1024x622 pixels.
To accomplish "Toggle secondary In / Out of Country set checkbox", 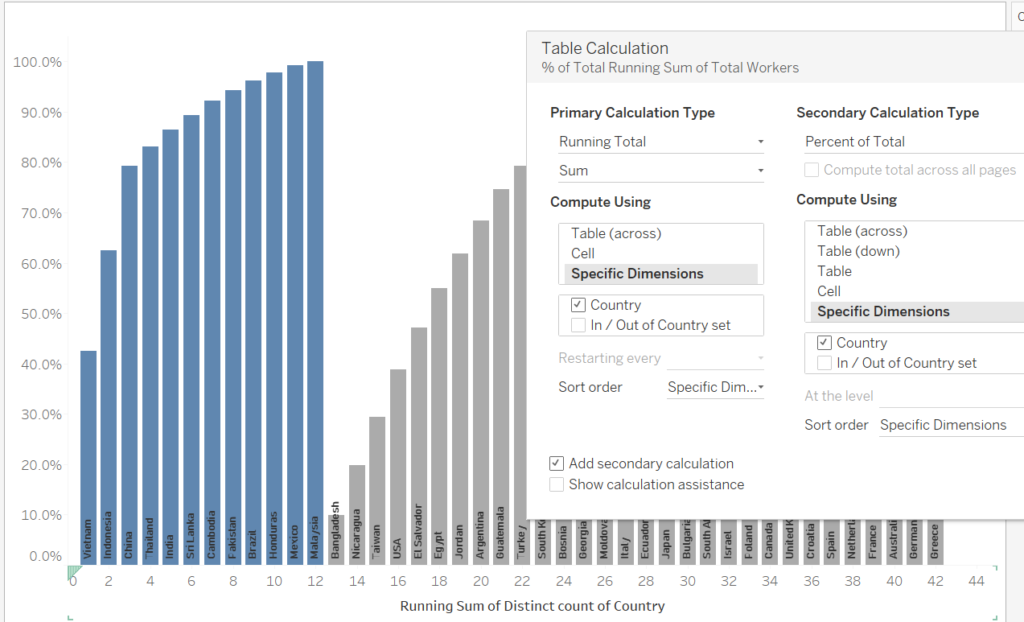I will click(x=824, y=363).
